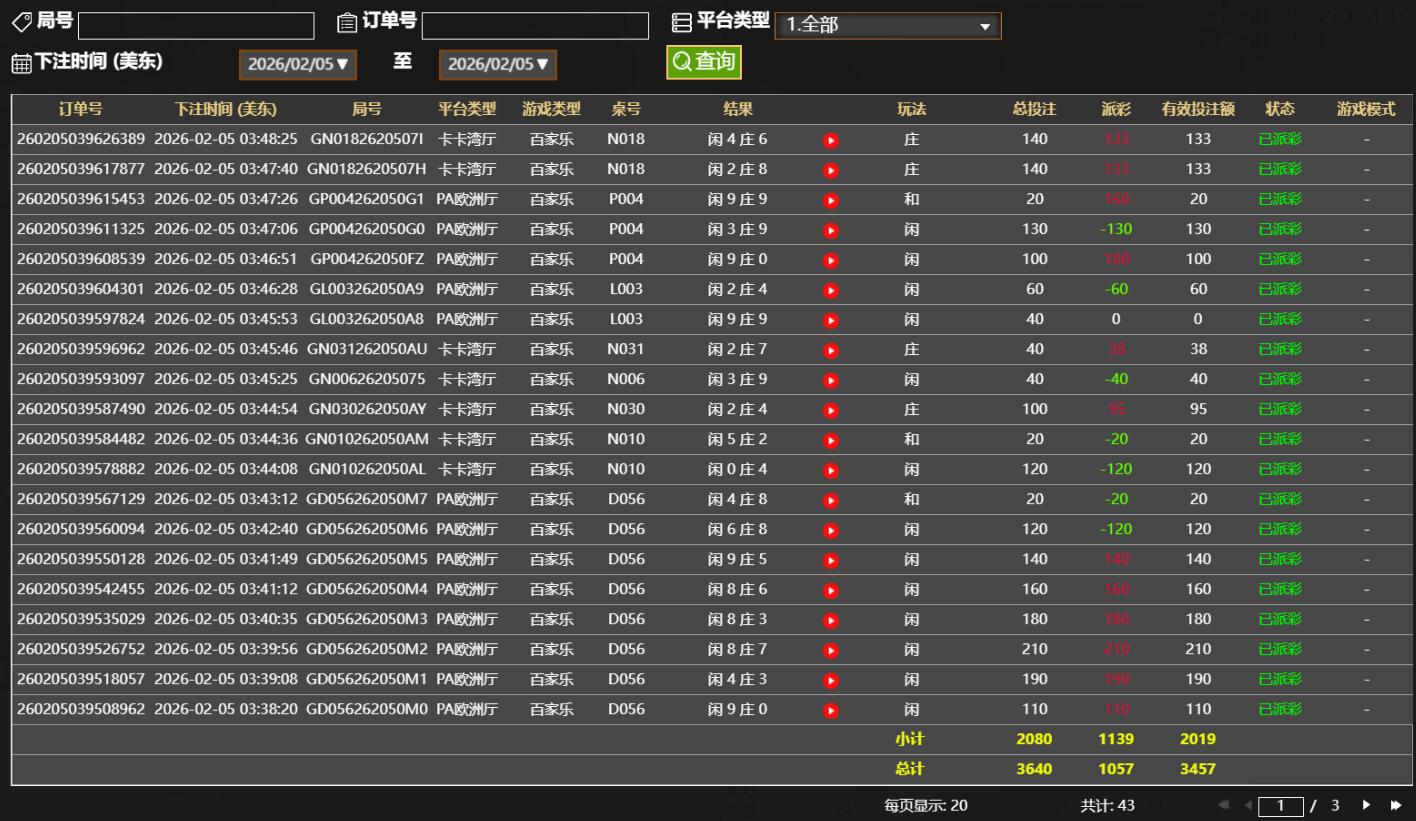Screen dimensions: 1416x821
Task: Click order number 260205039611325
Action: (x=81, y=229)
